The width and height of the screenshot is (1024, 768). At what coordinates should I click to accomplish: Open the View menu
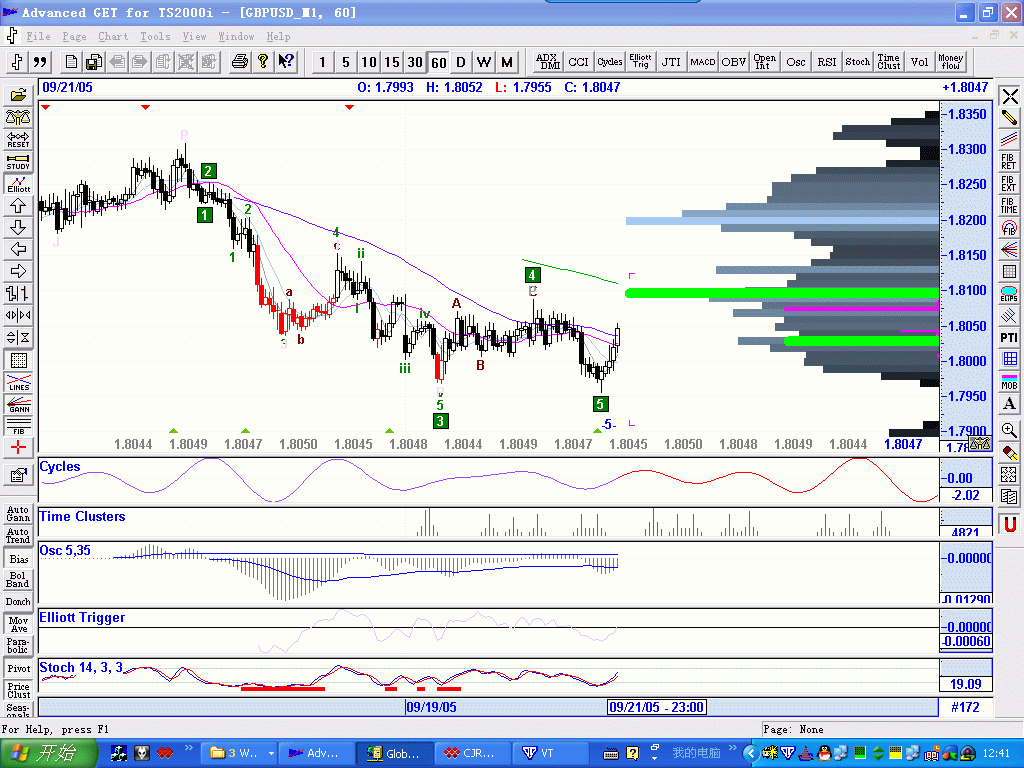pos(194,37)
